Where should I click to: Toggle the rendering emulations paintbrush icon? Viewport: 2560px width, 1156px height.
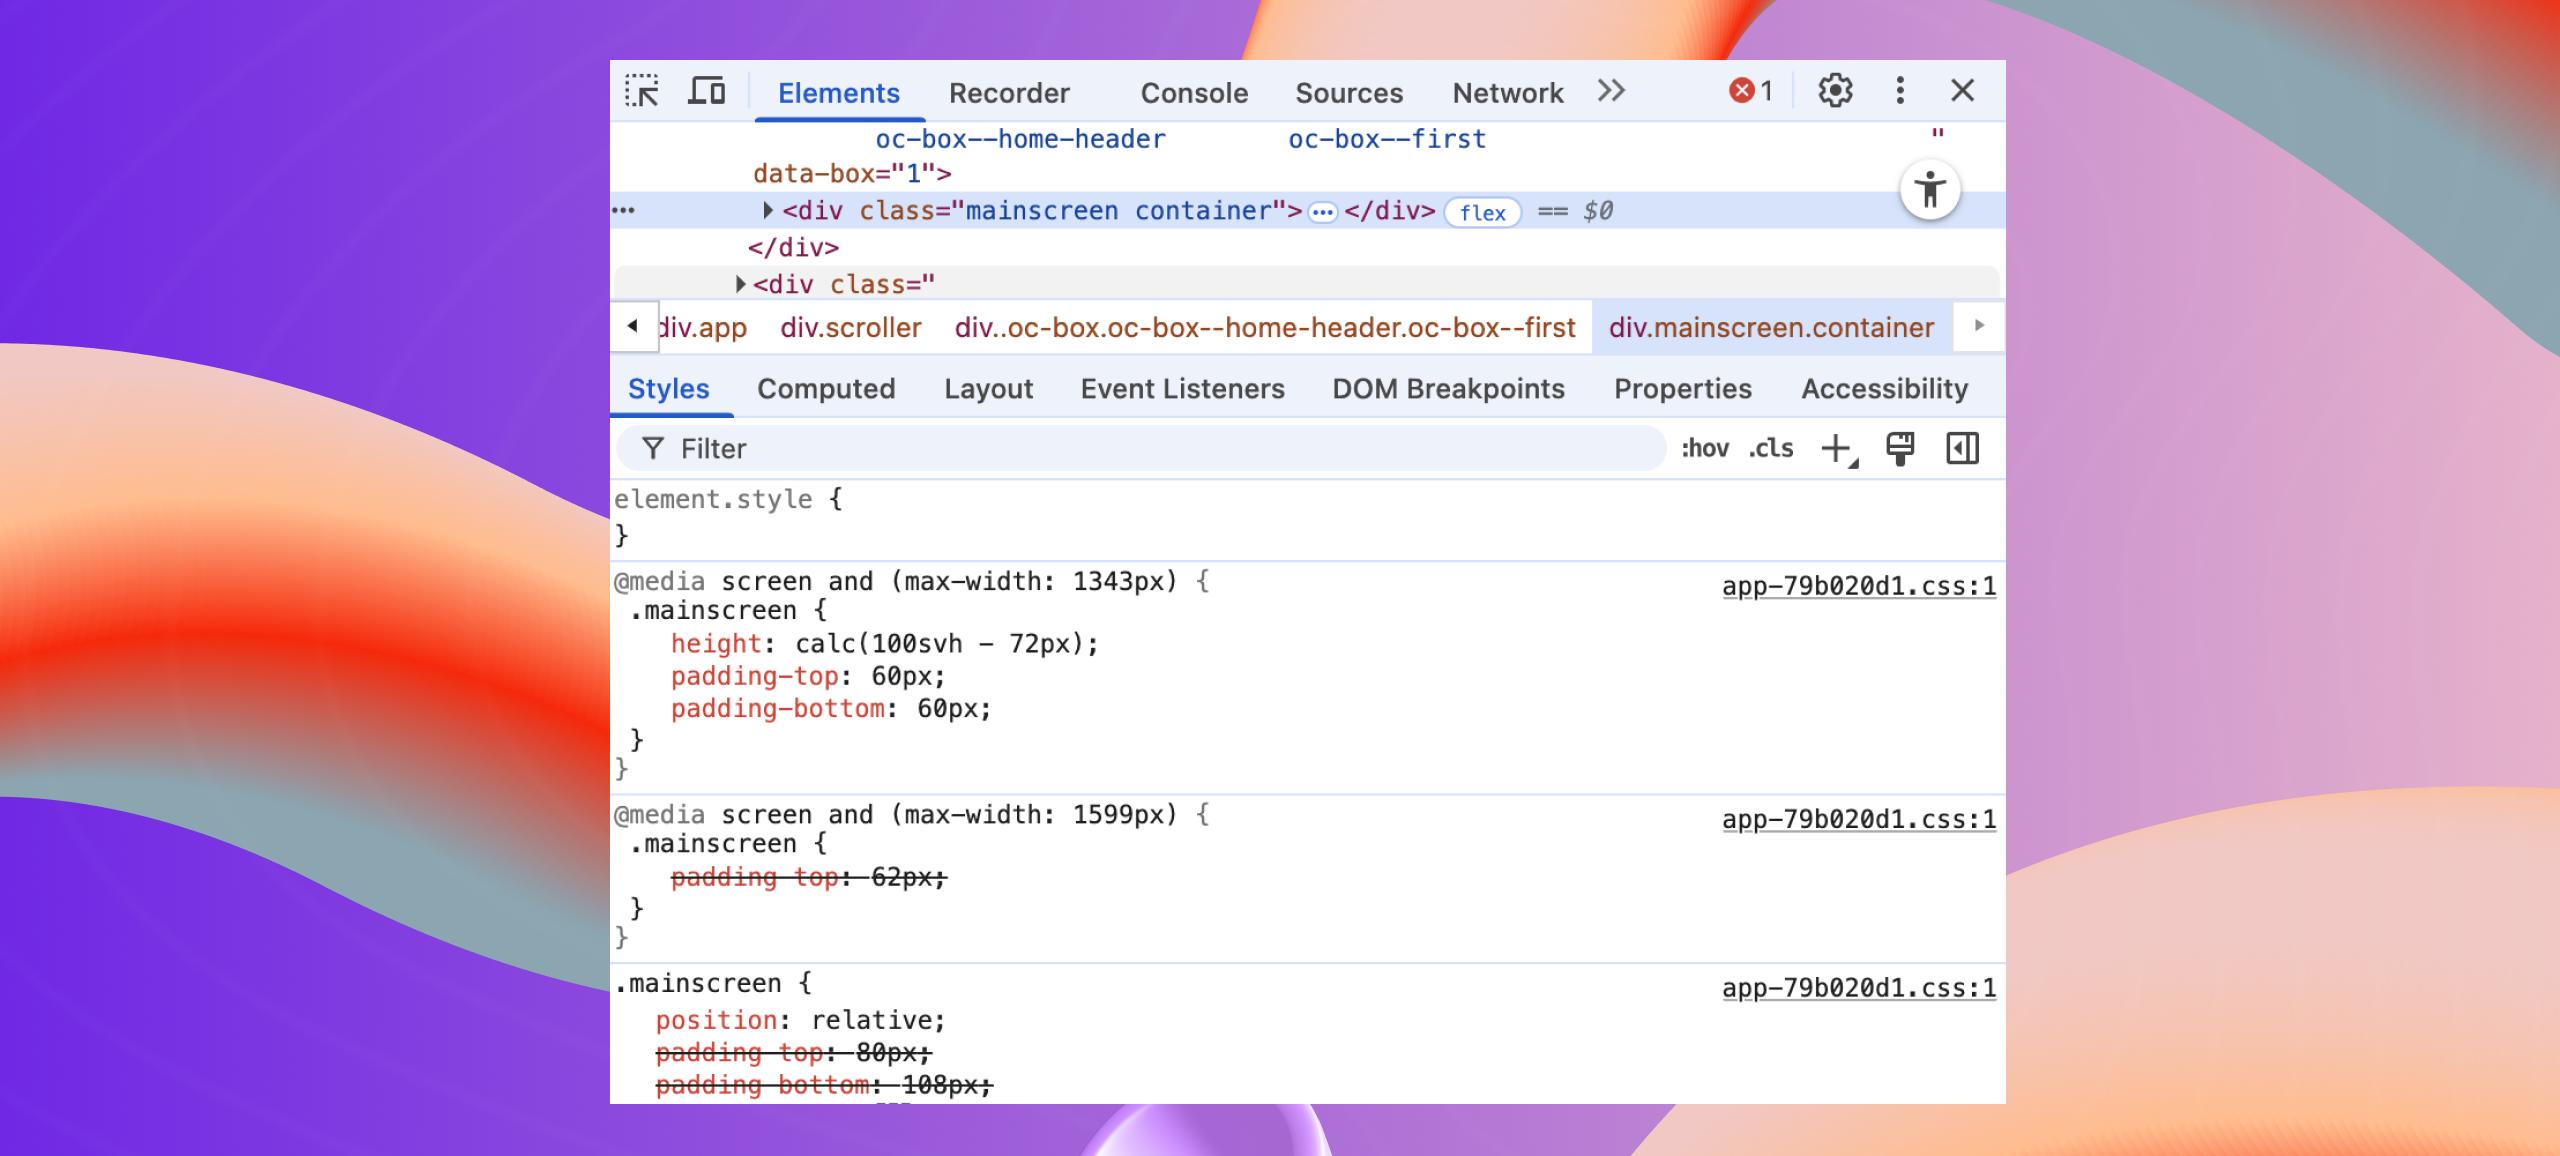coord(1900,449)
